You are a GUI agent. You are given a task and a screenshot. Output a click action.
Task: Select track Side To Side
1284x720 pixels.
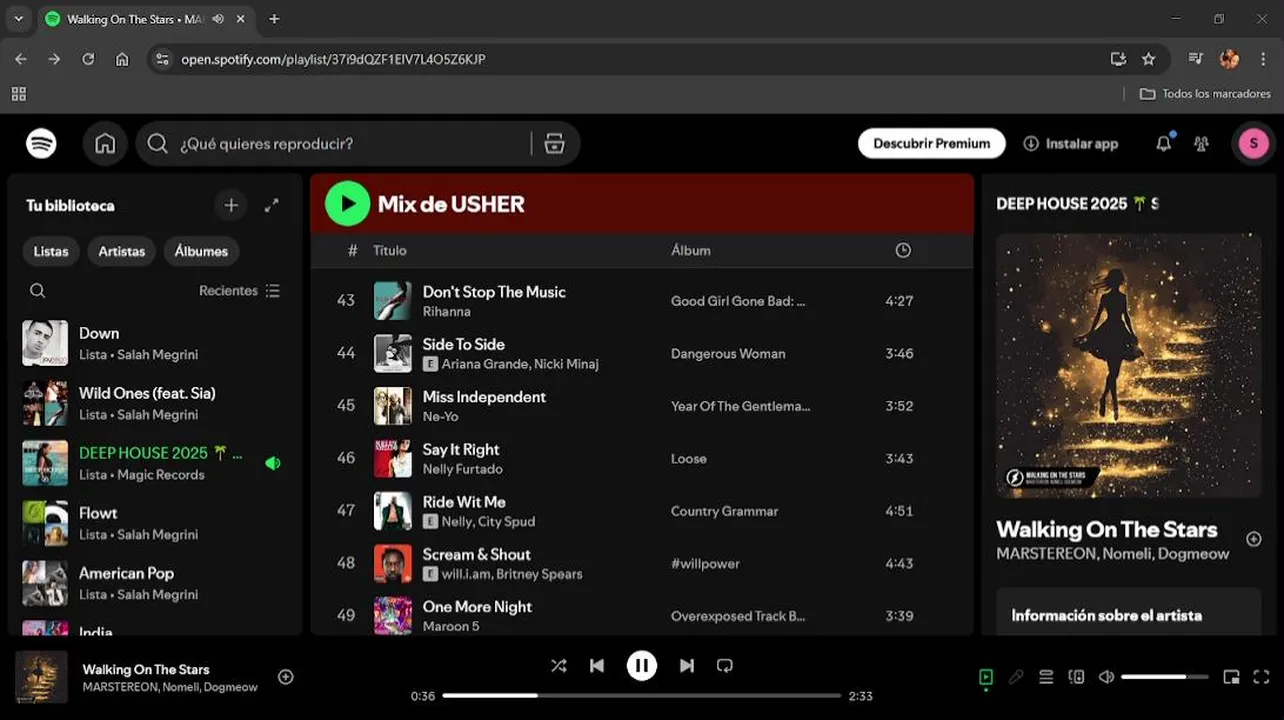463,344
